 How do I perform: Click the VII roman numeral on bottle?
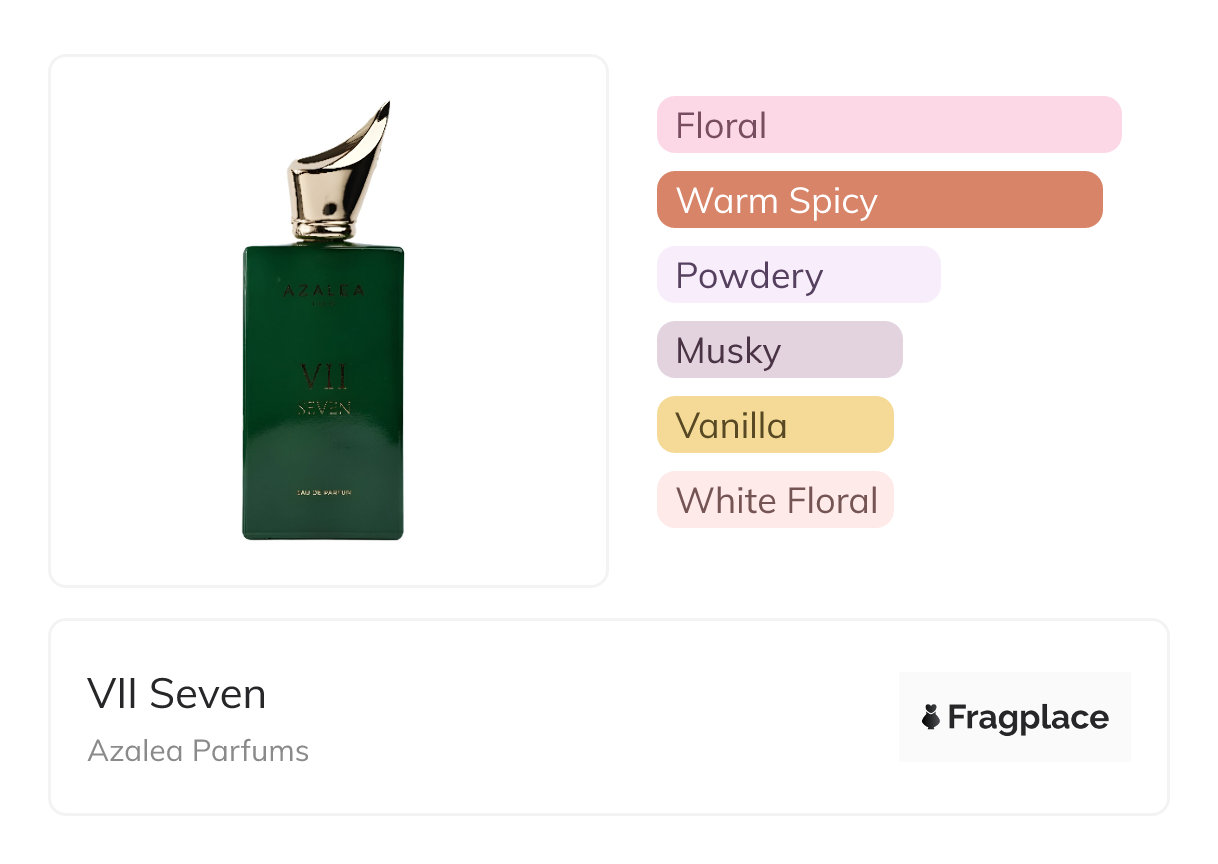click(323, 377)
